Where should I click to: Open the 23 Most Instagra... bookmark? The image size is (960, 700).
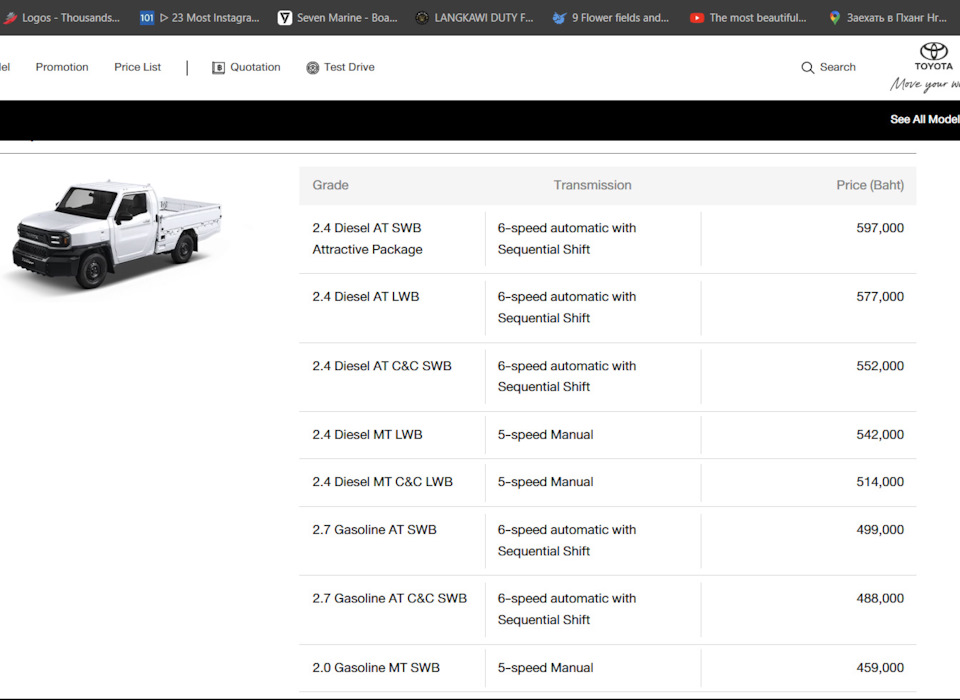200,18
